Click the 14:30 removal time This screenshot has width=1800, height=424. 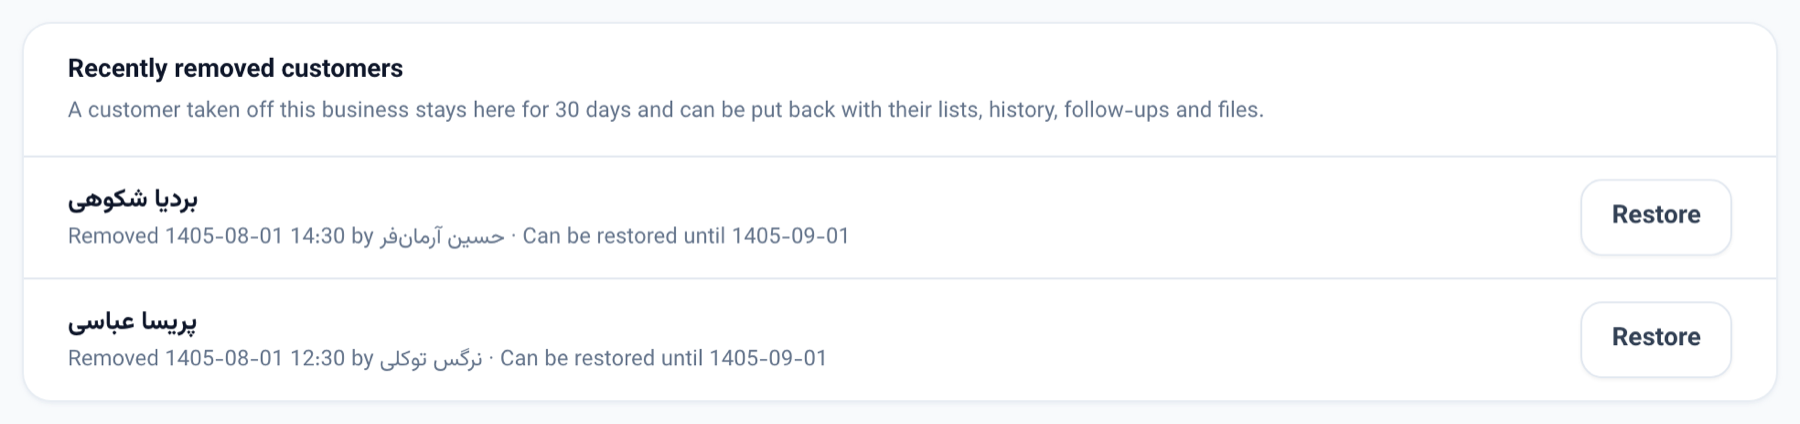click(317, 236)
